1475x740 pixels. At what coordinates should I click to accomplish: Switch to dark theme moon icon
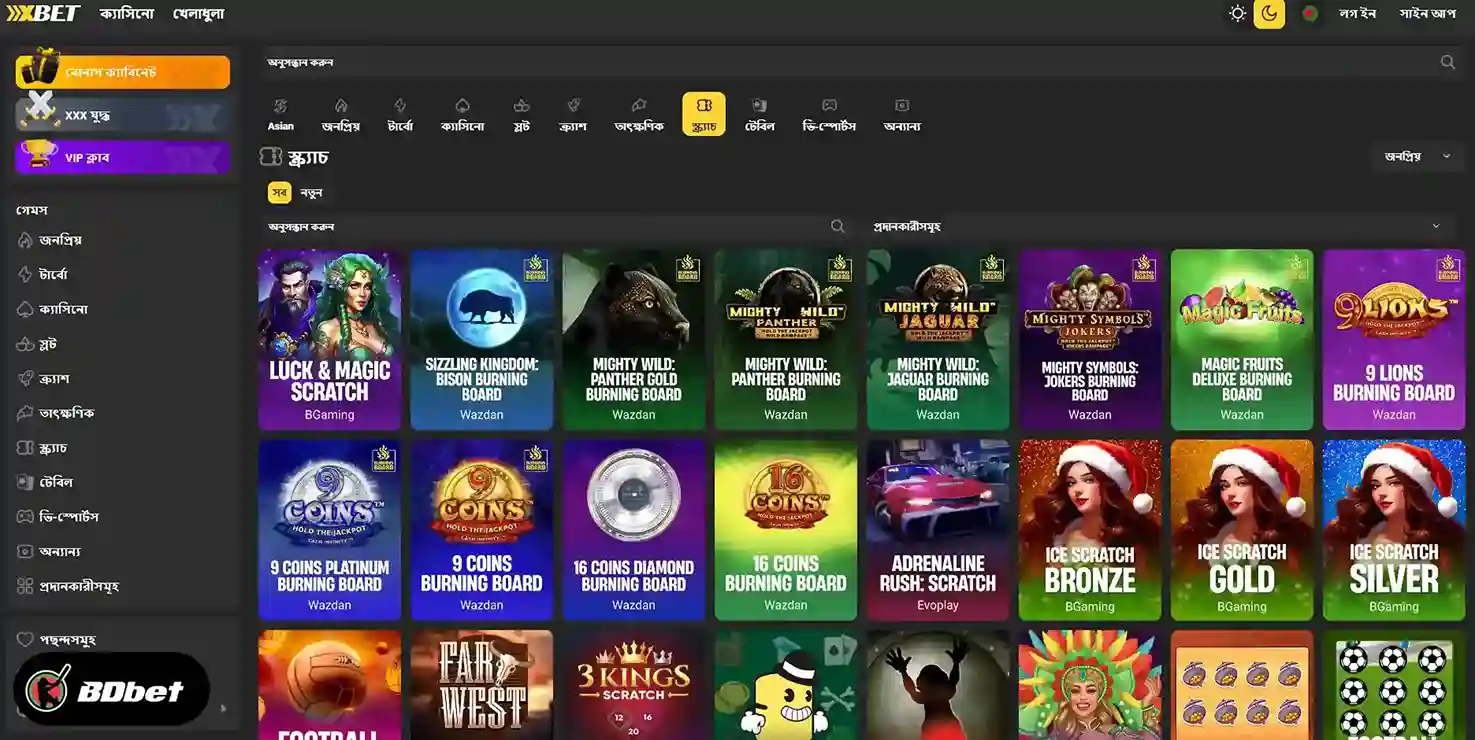(x=1269, y=14)
